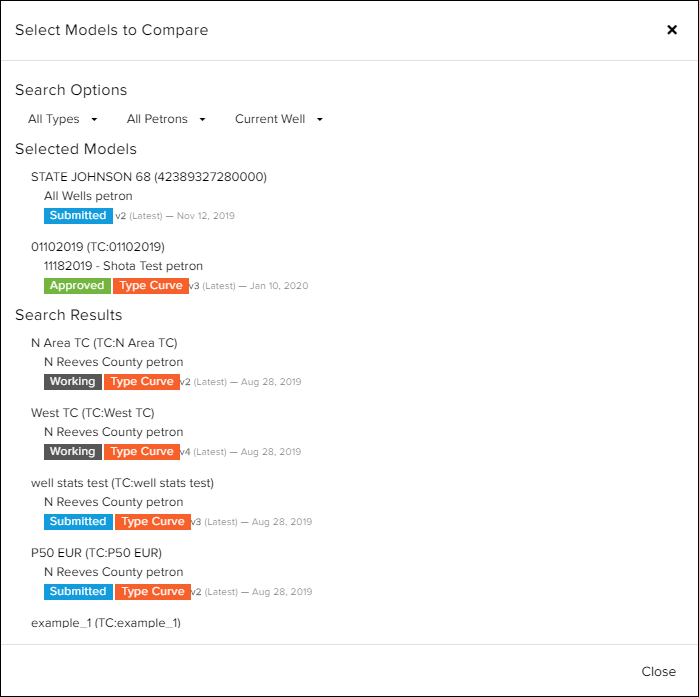Select P50 EUR type curve result
The image size is (699, 697).
tap(96, 553)
